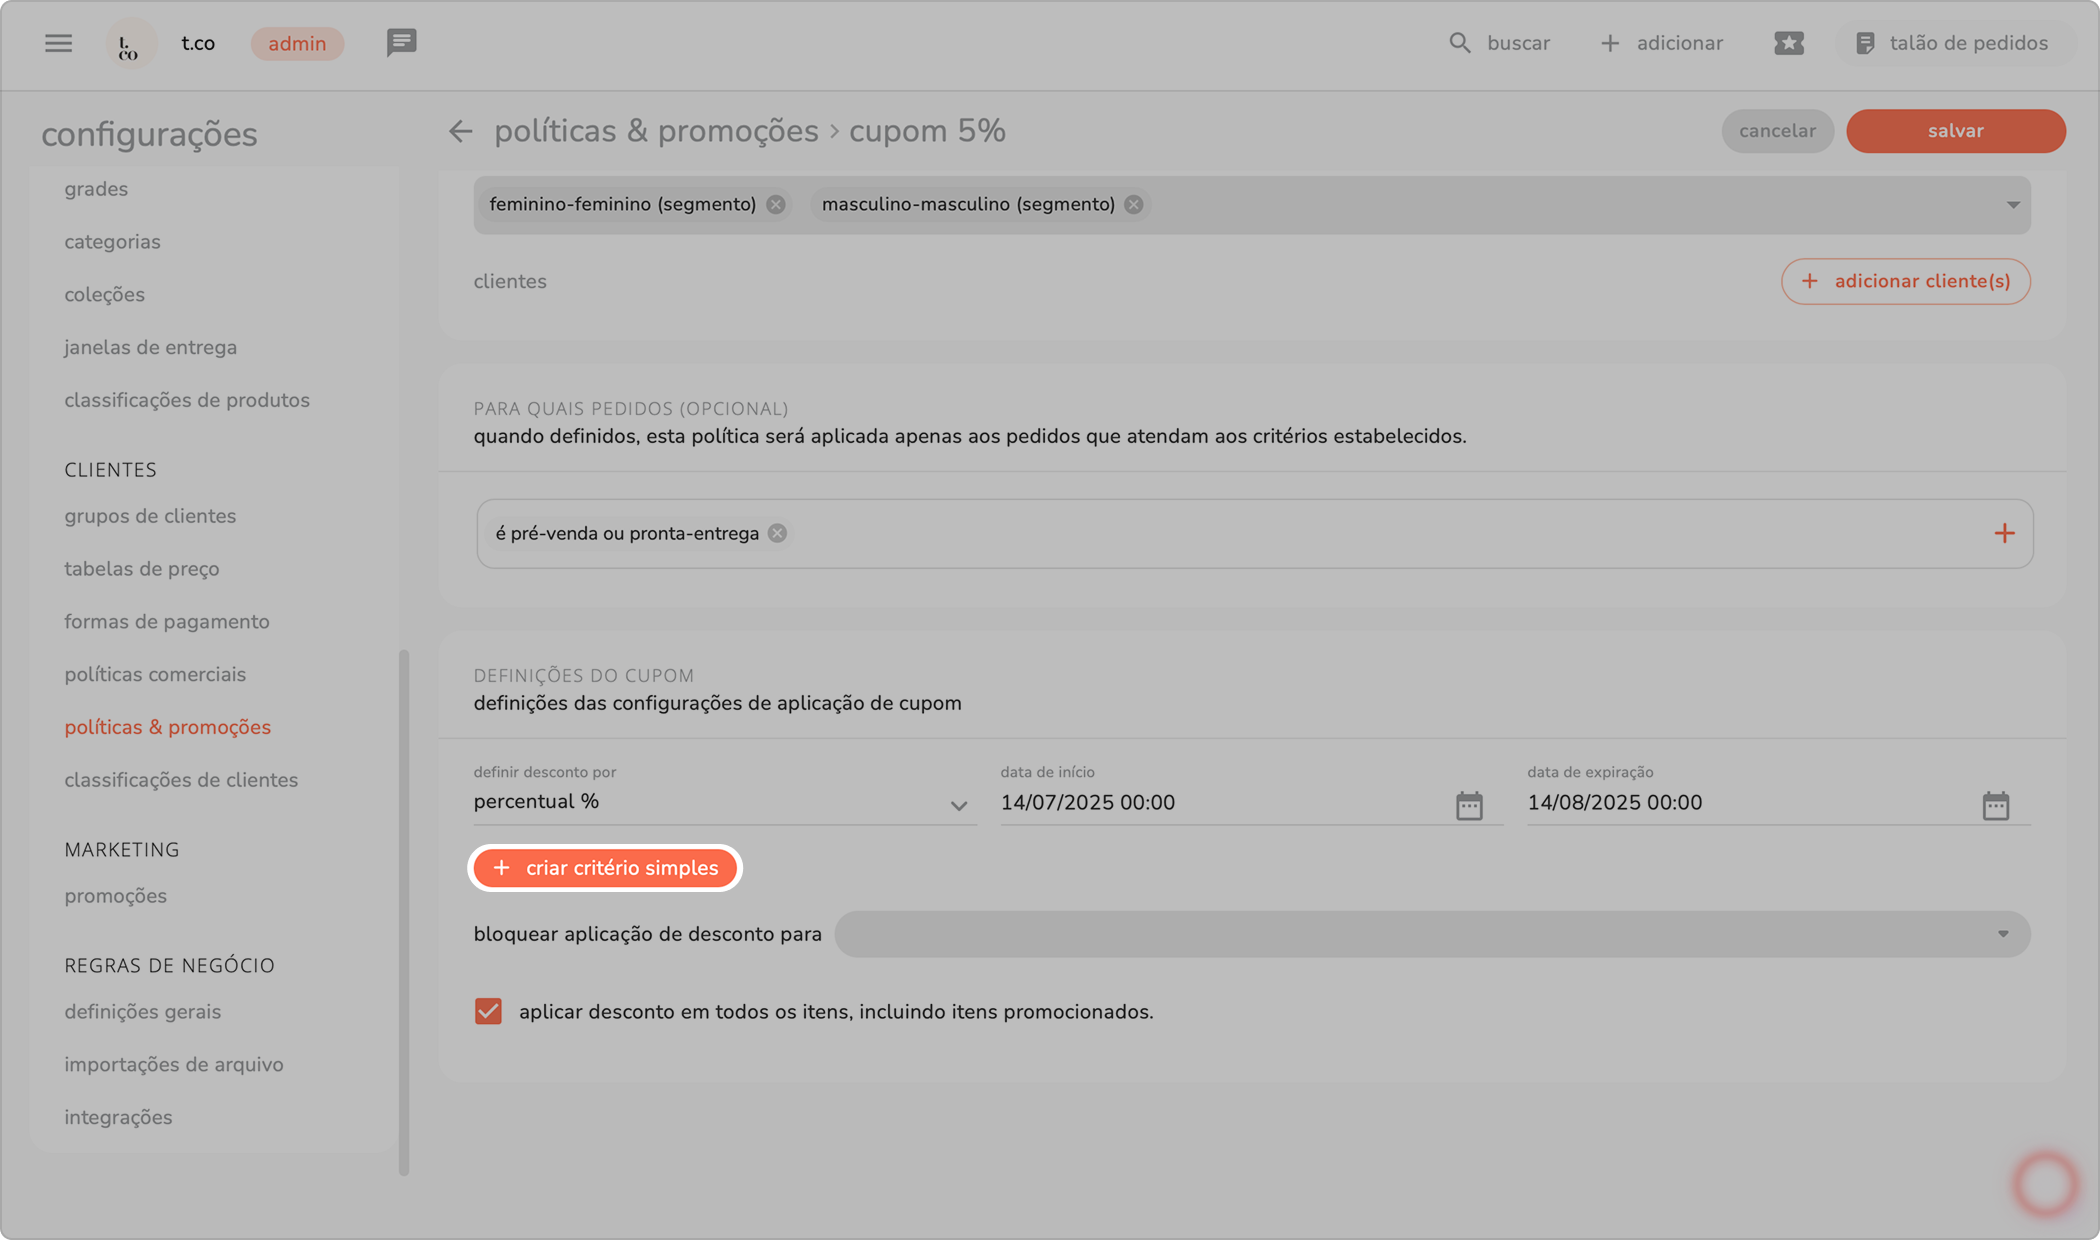Open the hamburger menu icon
This screenshot has width=2100, height=1240.
coord(58,43)
